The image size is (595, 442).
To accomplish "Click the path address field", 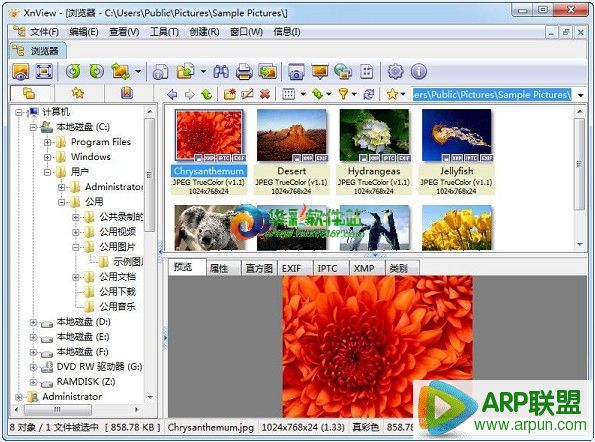I will point(492,94).
